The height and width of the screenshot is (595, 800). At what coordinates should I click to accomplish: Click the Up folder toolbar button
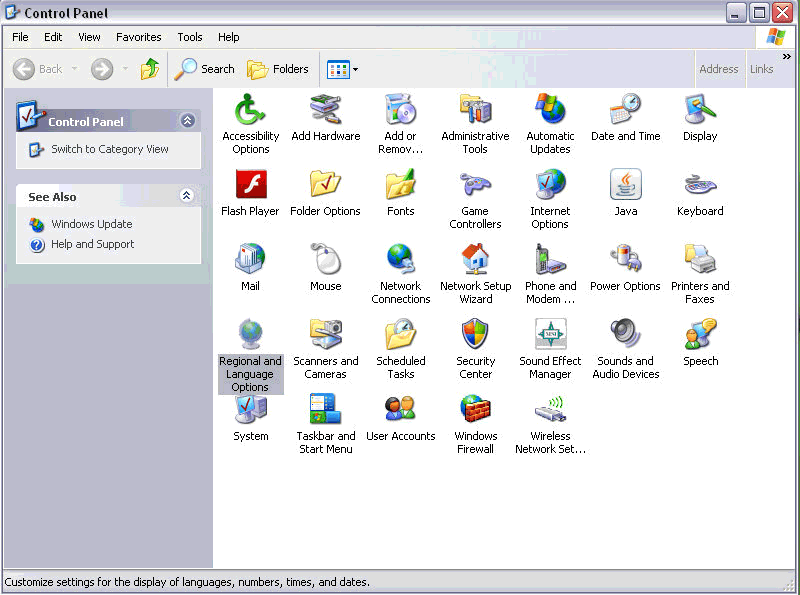pos(150,69)
